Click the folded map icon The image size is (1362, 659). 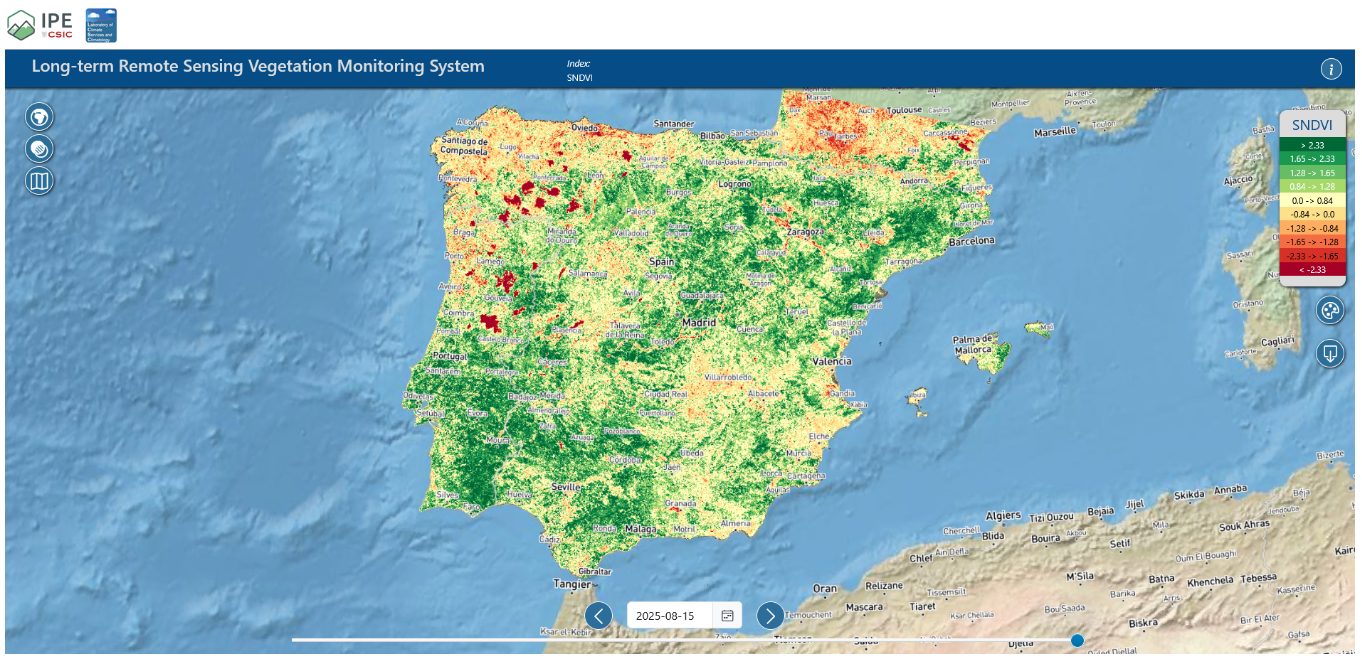click(x=39, y=181)
